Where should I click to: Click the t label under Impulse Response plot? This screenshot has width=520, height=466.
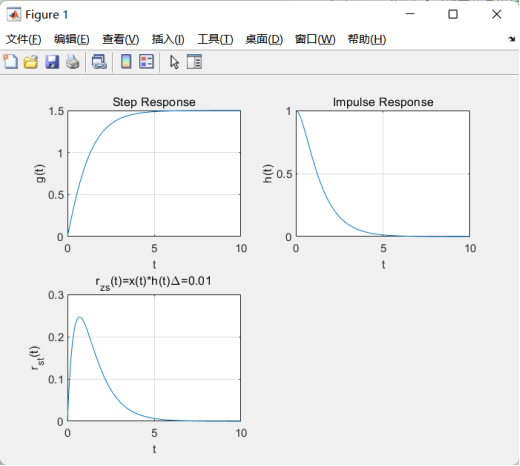click(383, 264)
